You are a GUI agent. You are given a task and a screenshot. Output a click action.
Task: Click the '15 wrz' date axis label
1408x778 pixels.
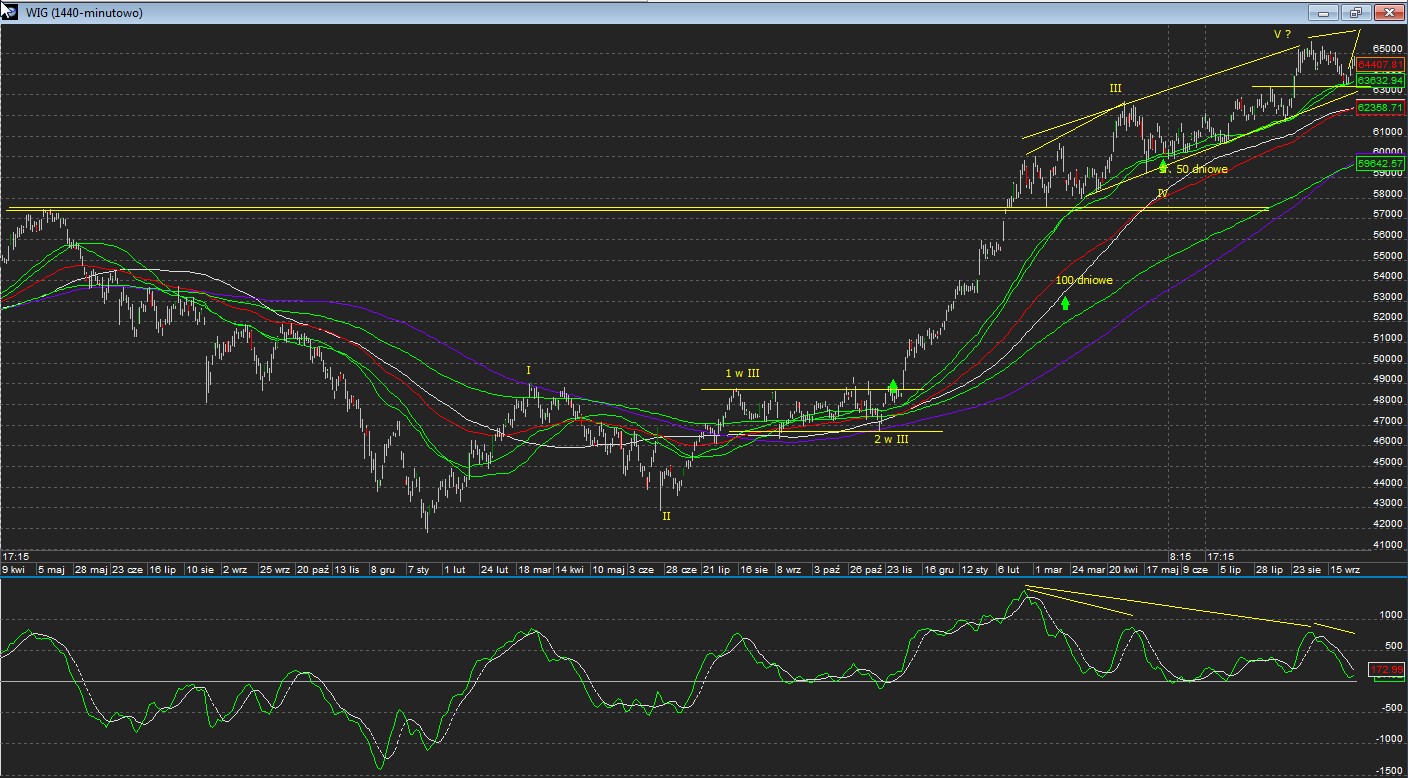point(1344,569)
